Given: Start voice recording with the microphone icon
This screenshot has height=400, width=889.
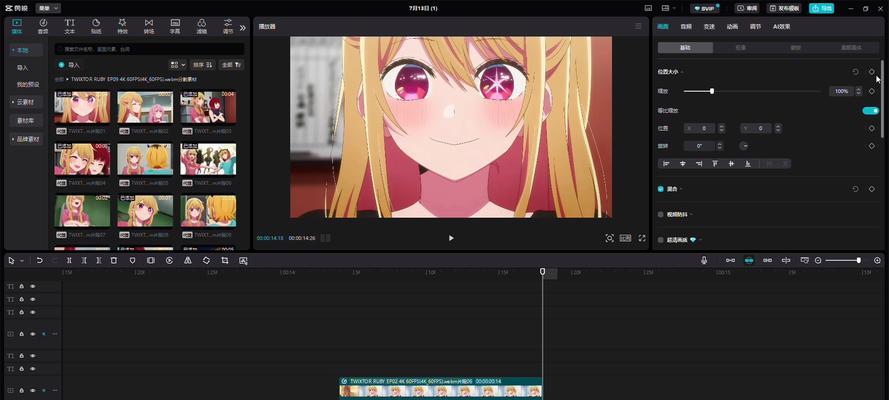Looking at the screenshot, I should point(704,260).
